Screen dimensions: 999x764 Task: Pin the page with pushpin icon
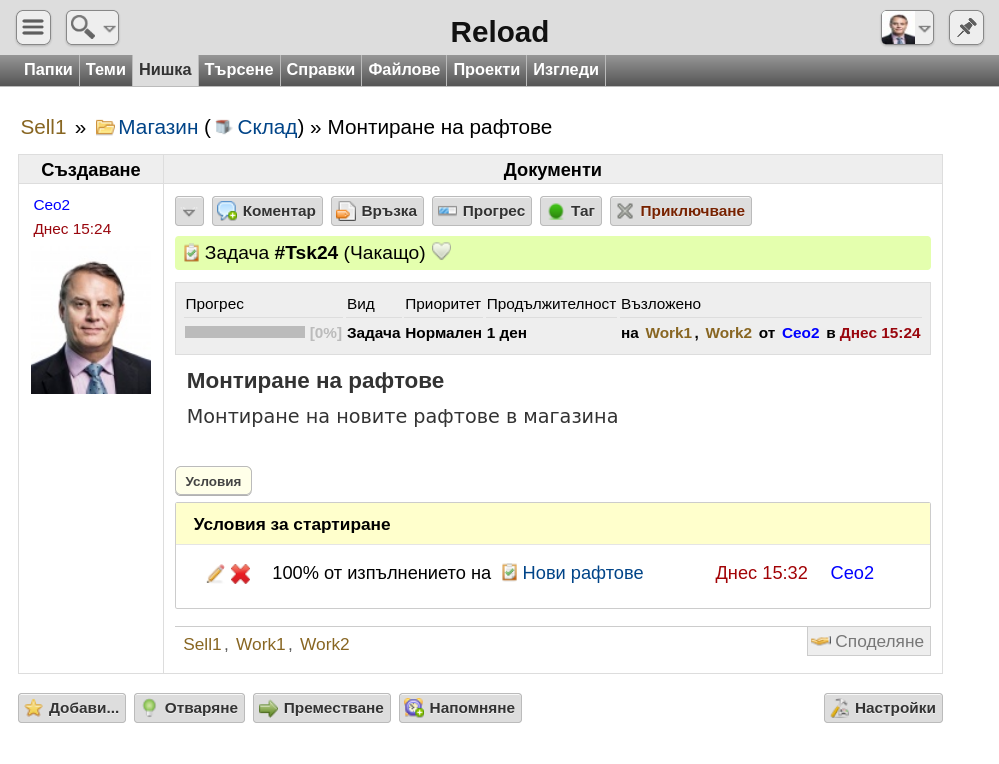click(x=966, y=27)
